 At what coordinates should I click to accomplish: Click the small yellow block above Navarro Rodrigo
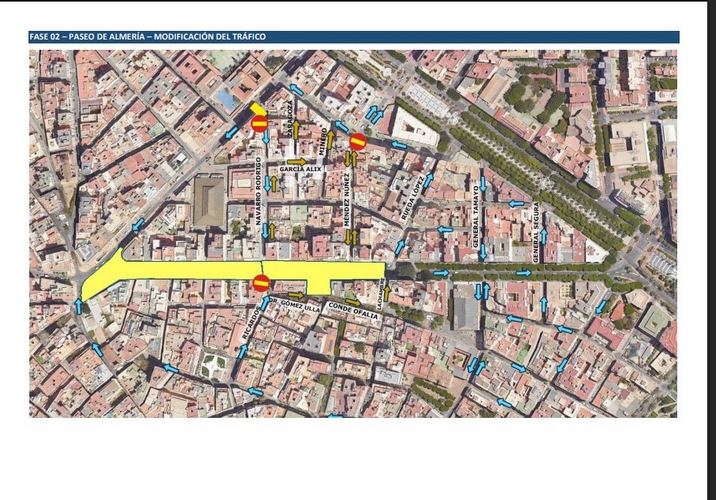point(257,108)
